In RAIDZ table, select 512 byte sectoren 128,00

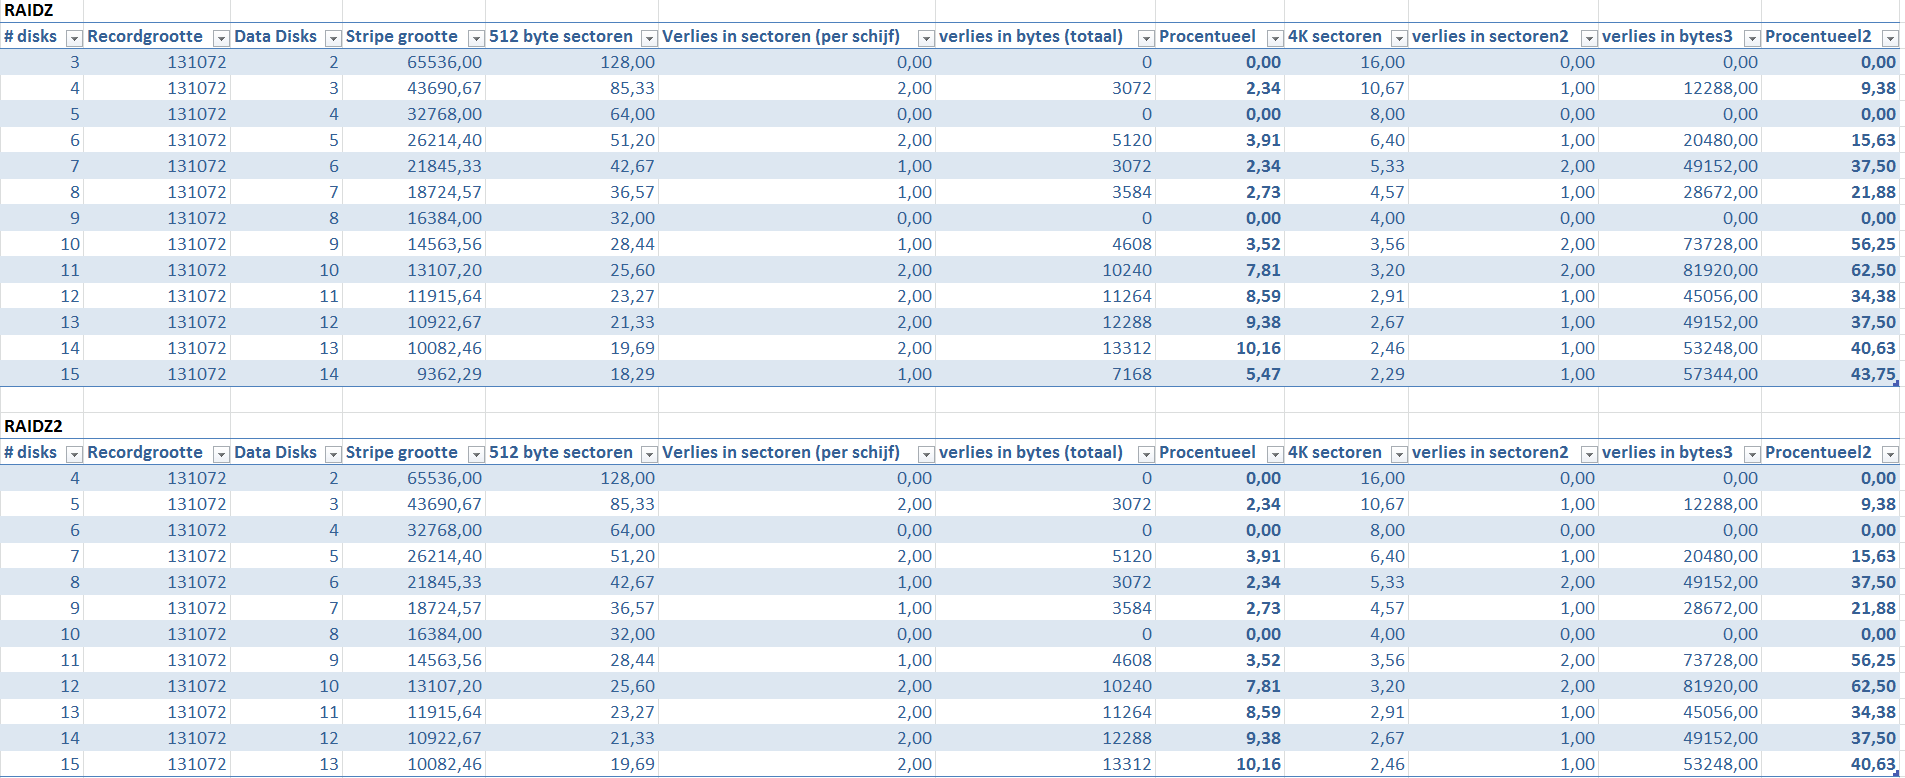tap(572, 62)
